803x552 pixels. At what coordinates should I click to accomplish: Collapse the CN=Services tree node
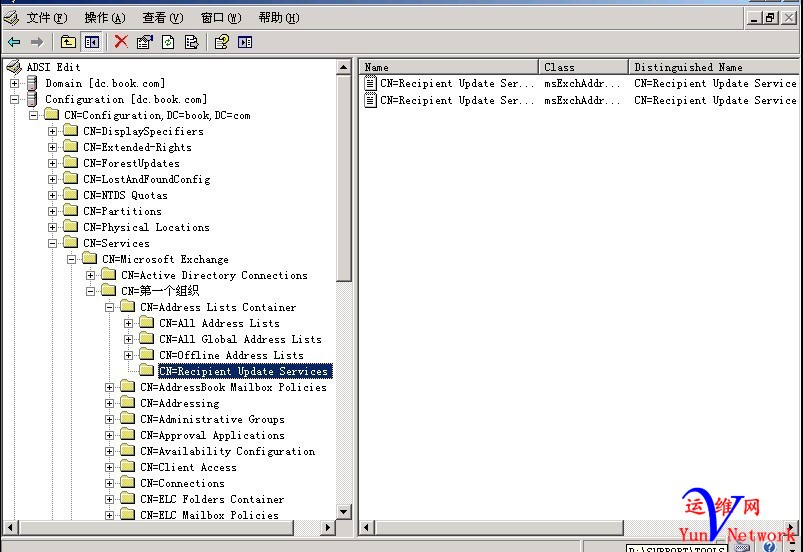(x=53, y=243)
